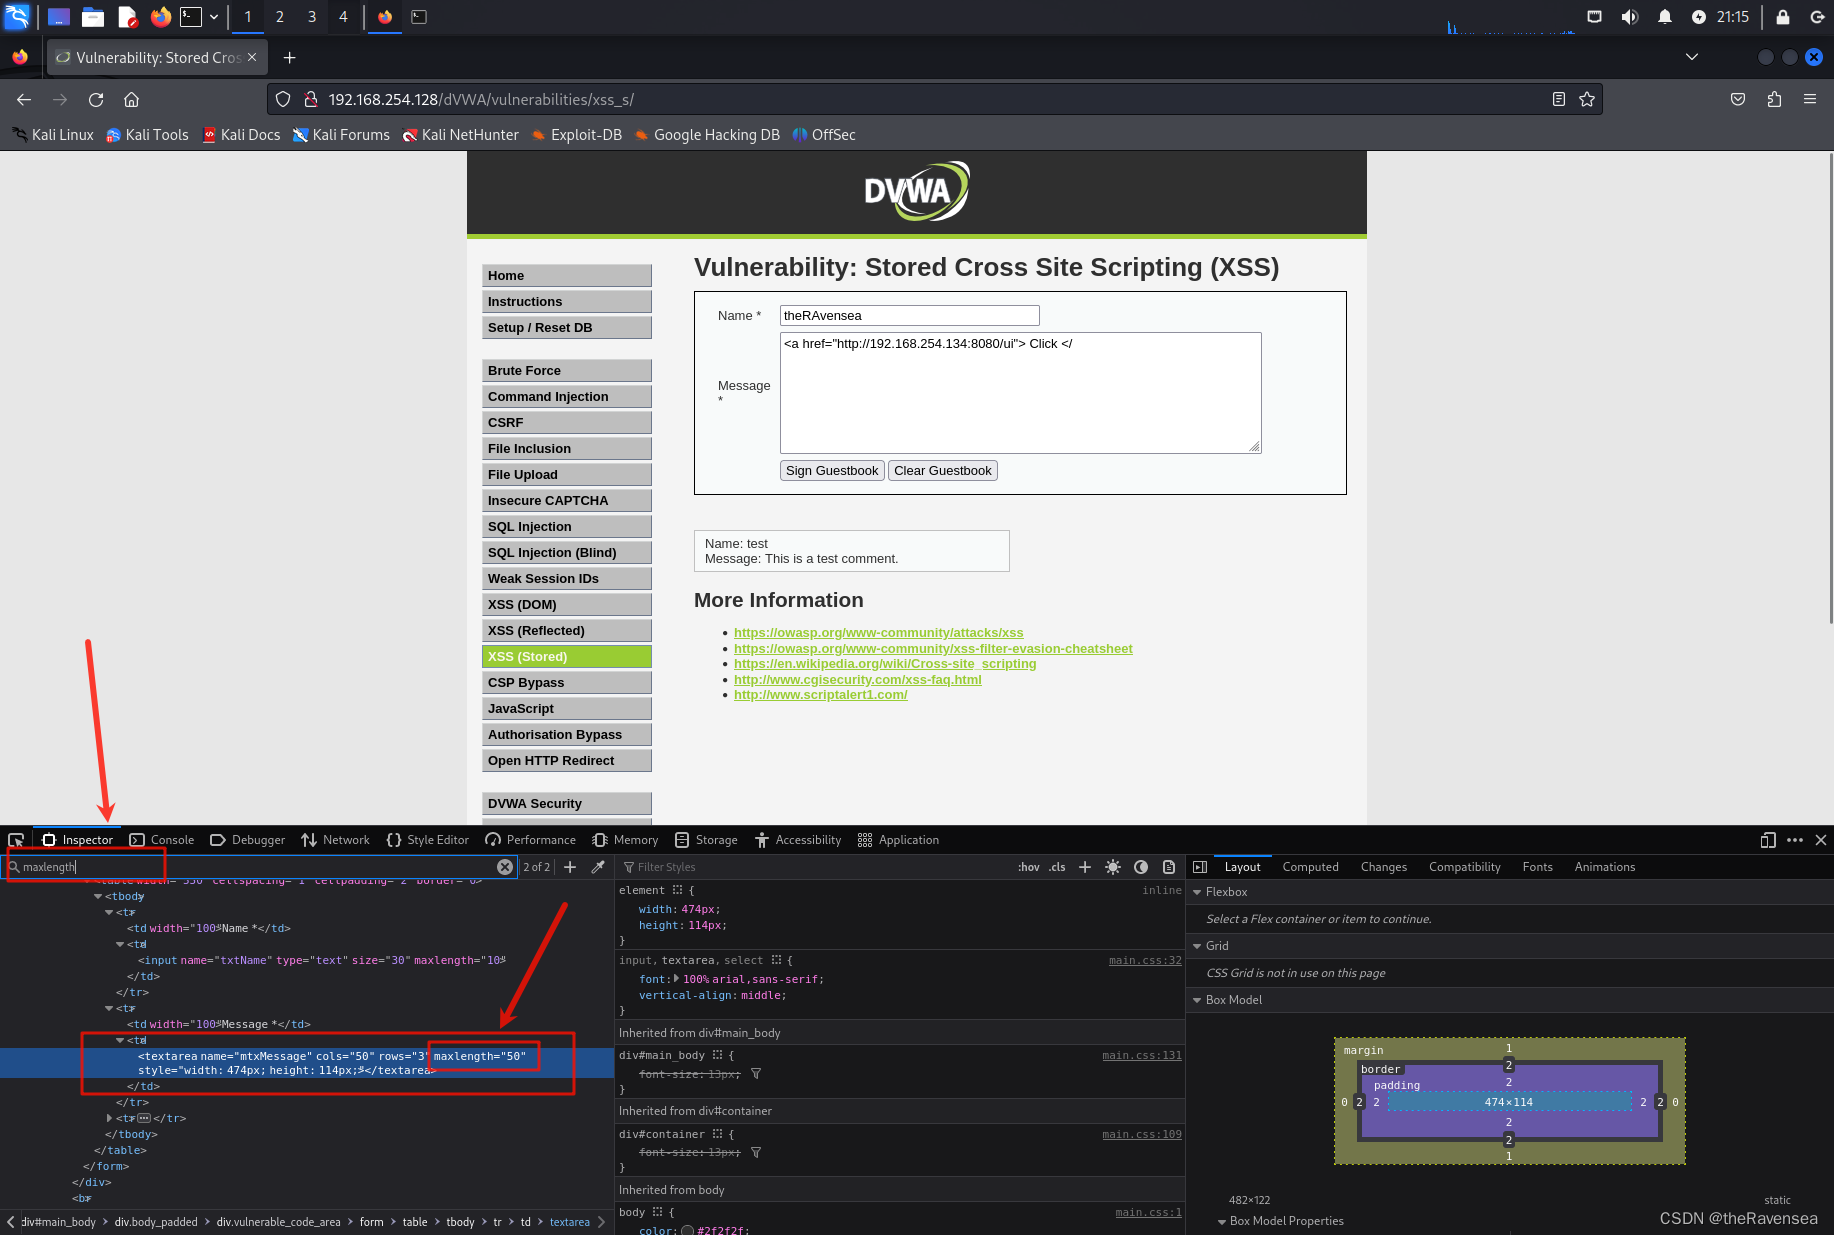Click the Name input field
Viewport: 1834px width, 1235px height.
[910, 316]
